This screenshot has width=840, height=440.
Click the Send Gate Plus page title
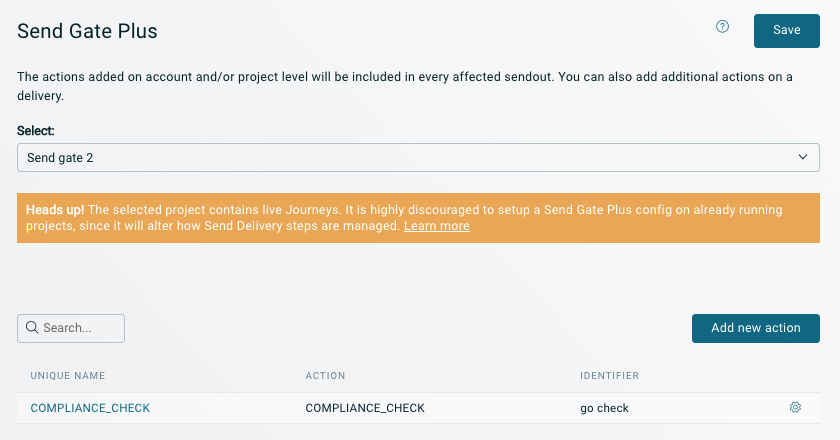(87, 31)
